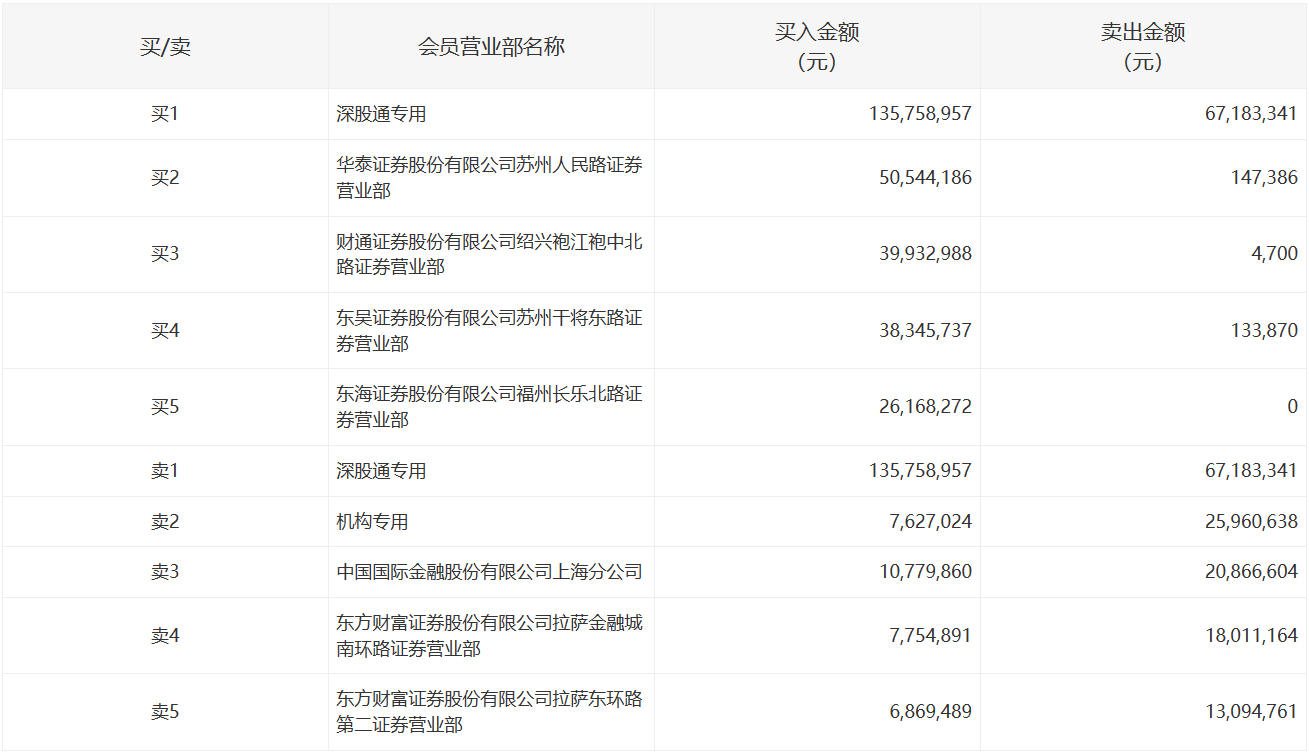Viewport: 1309px width, 754px height.
Task: Select the 卖2 row label
Action: [x=165, y=522]
